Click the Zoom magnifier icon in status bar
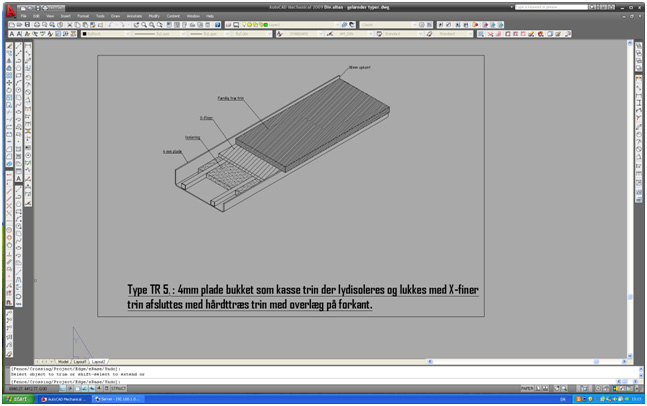 564,388
